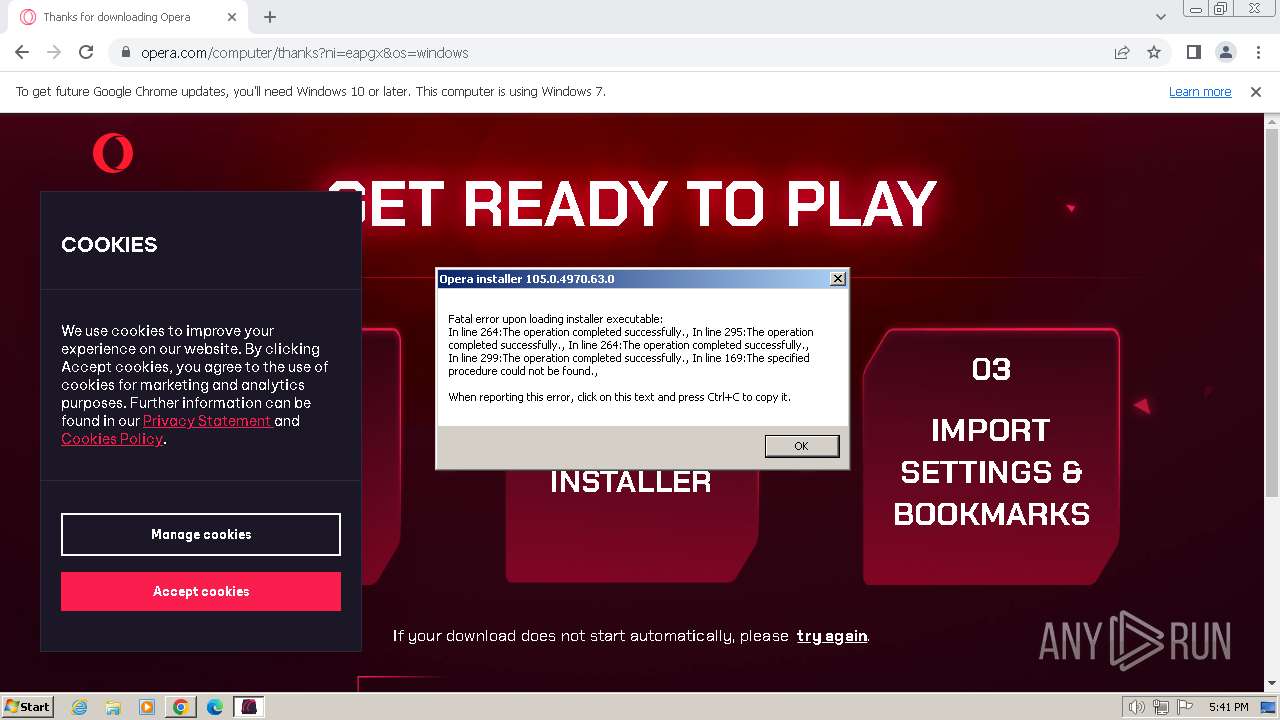Viewport: 1280px width, 720px height.
Task: Click the page vertical scrollbar
Action: pyautogui.click(x=1272, y=312)
